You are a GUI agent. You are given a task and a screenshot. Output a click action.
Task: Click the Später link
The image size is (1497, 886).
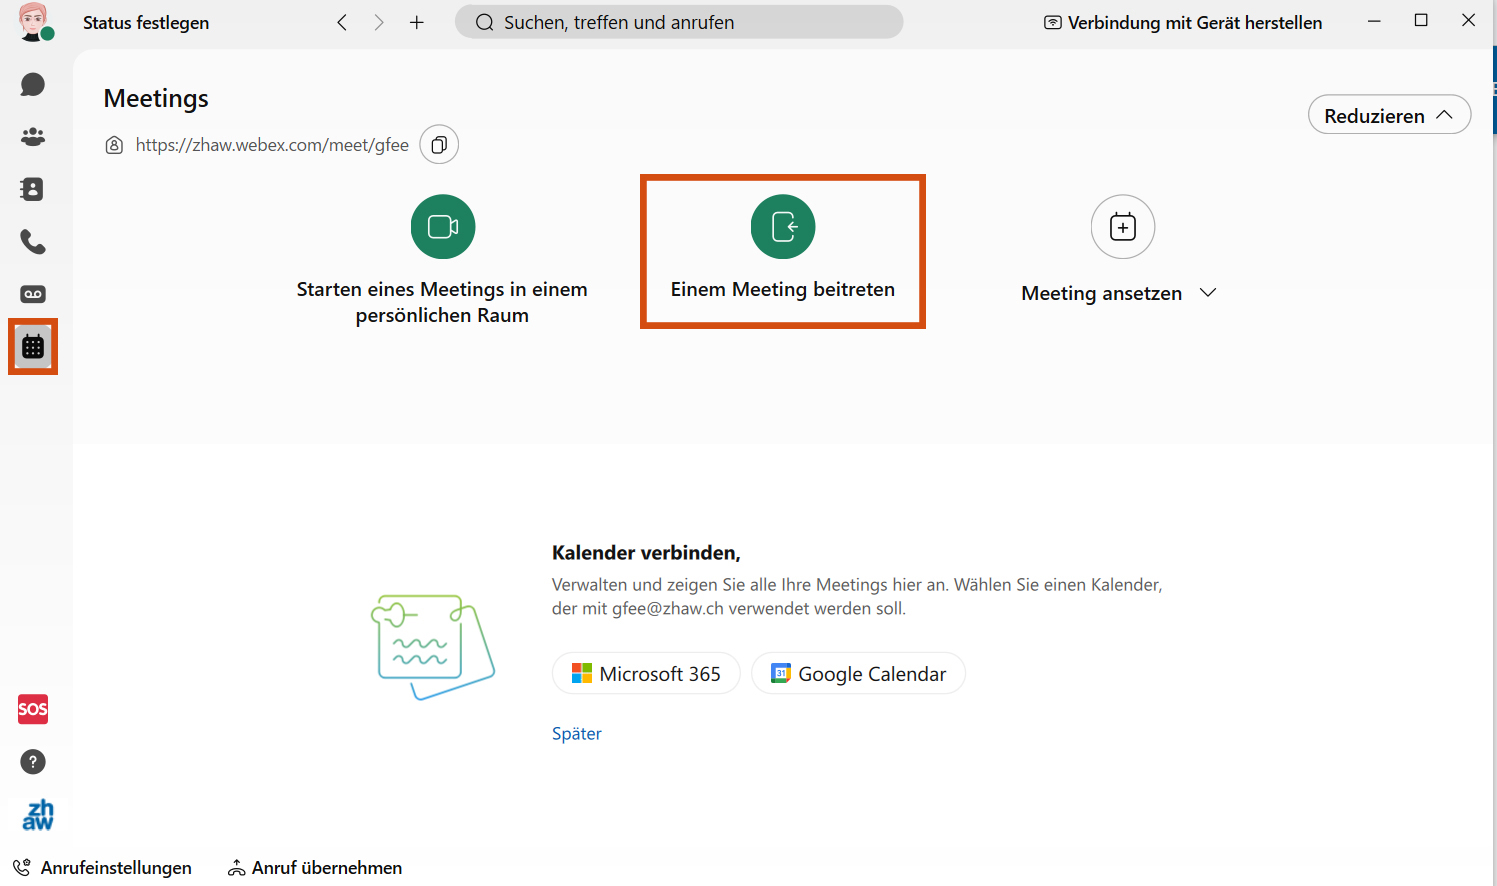click(577, 733)
